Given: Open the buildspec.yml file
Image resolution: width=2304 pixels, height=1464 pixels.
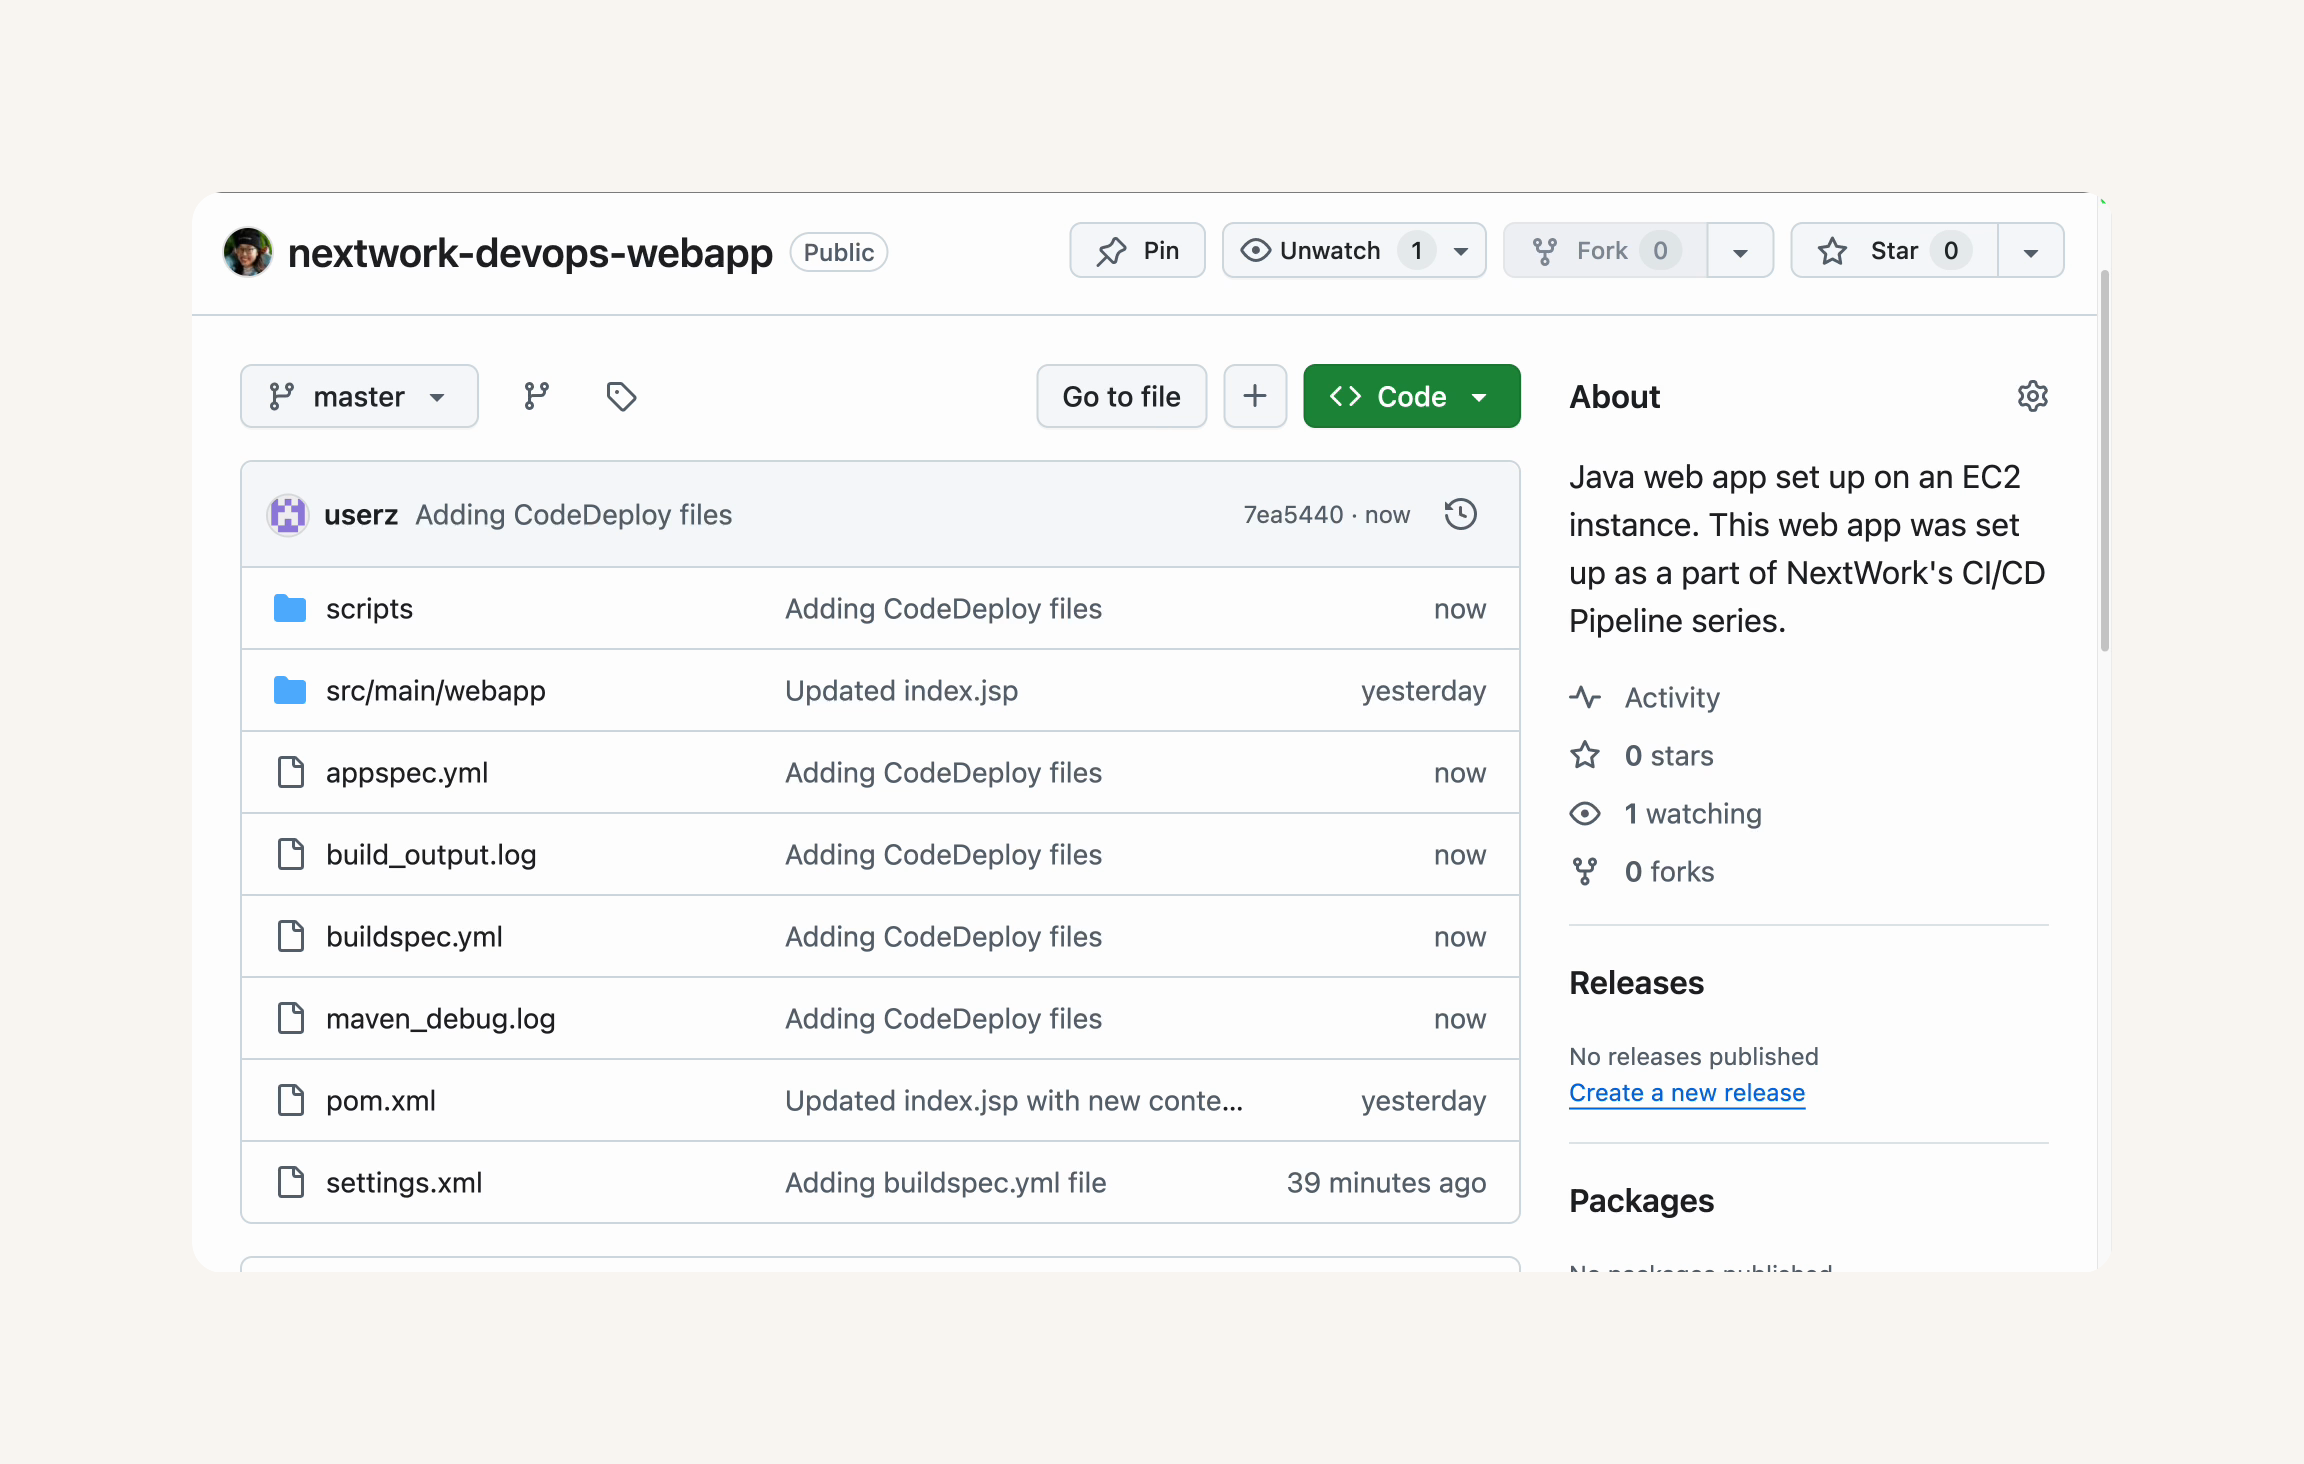Looking at the screenshot, I should click(x=414, y=937).
